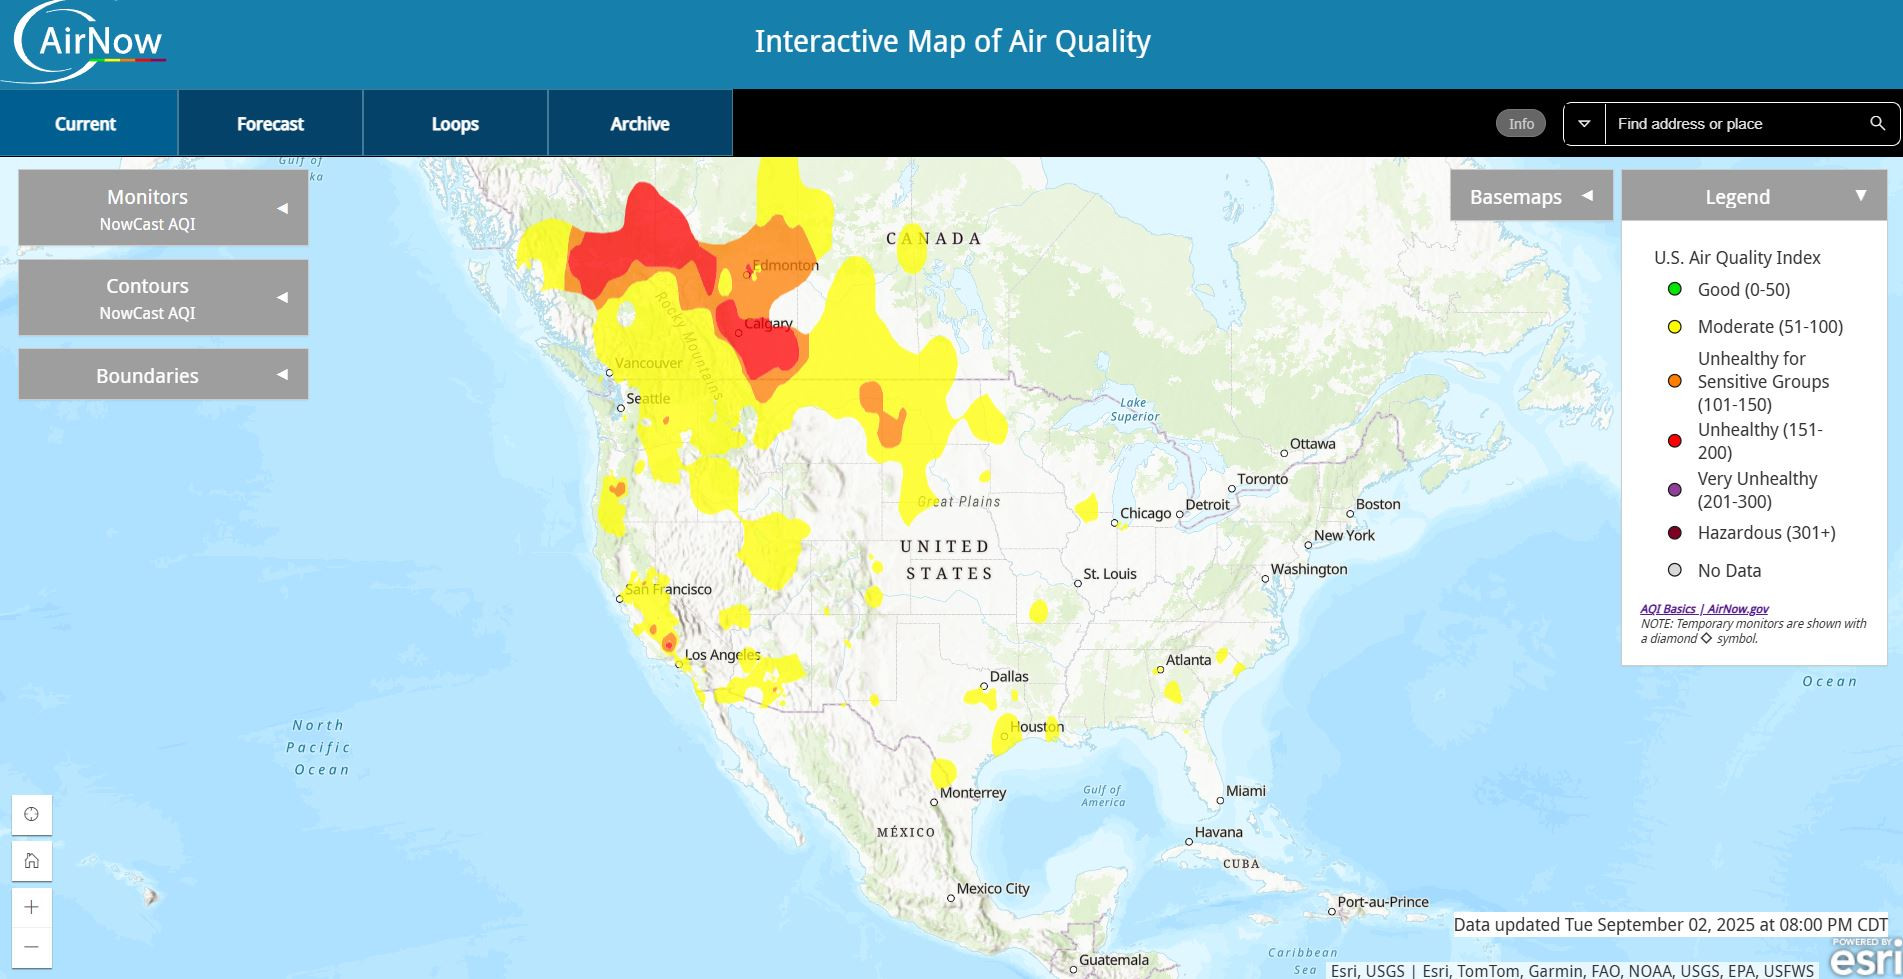Click the Atlanta city label

click(x=1188, y=660)
